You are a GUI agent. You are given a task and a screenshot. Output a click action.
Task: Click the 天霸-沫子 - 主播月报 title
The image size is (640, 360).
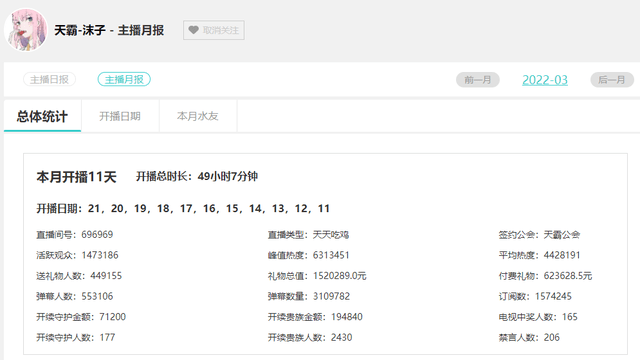[109, 30]
